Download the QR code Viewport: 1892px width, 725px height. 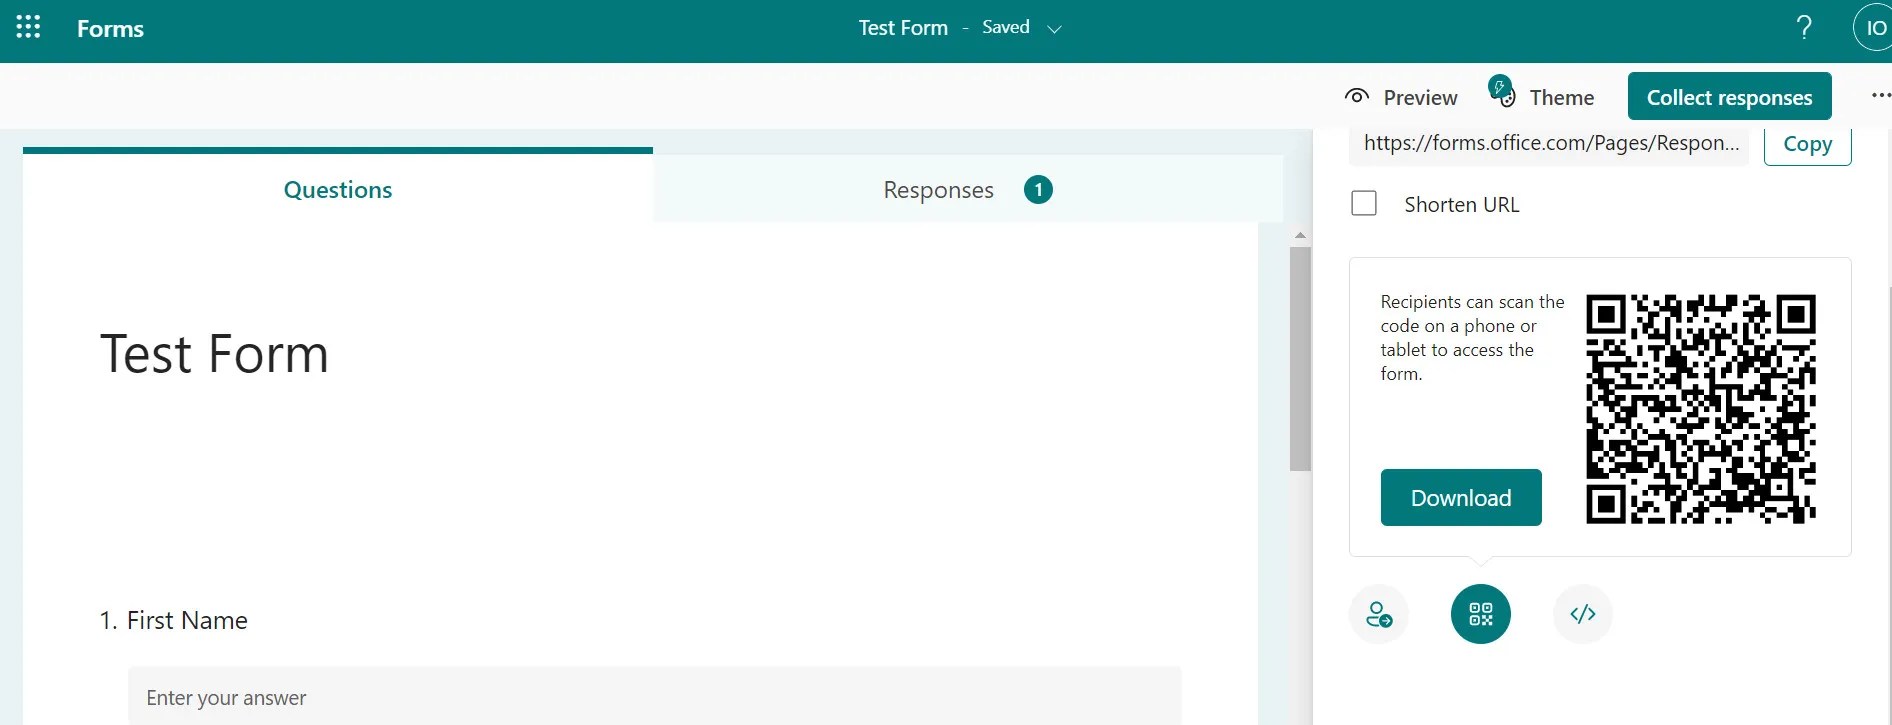click(x=1461, y=497)
